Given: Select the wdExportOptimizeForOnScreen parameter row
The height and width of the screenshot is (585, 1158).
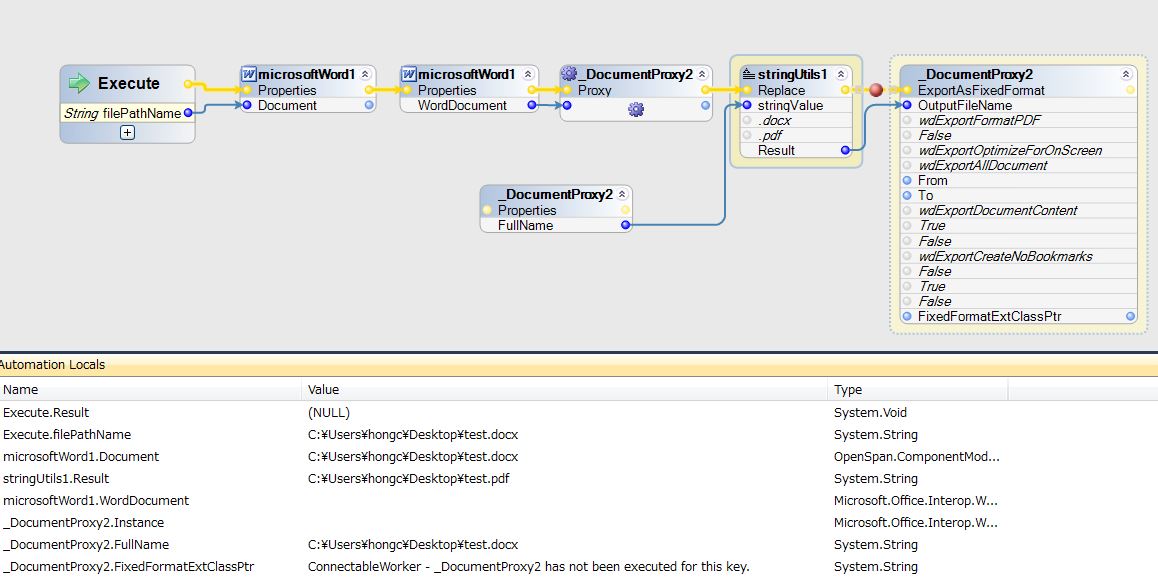Looking at the screenshot, I should (1018, 151).
